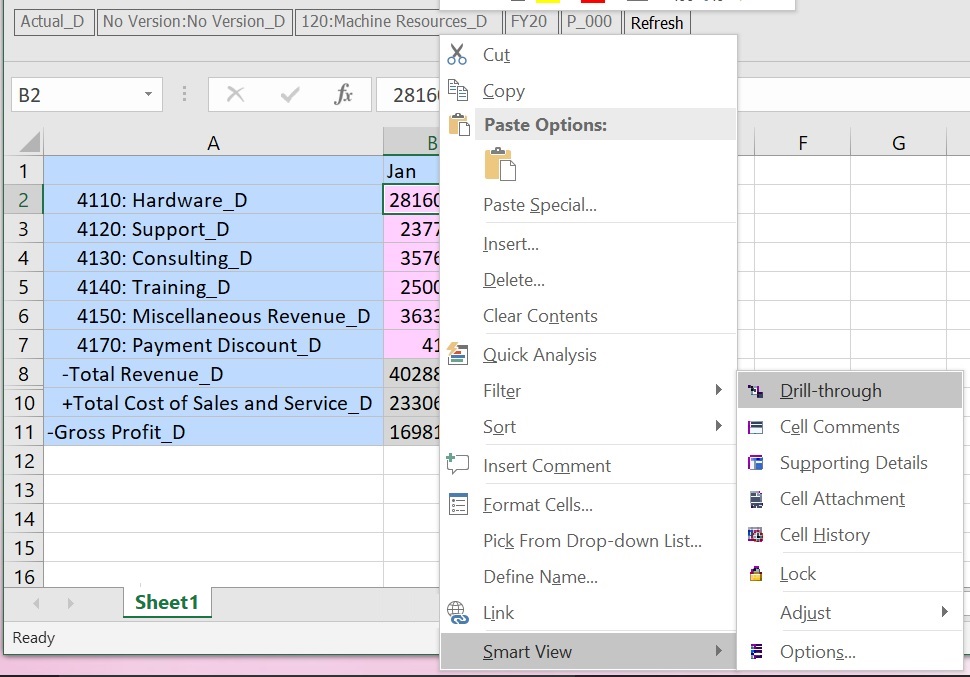Select the Drill-through icon
The image size is (970, 677).
click(x=757, y=390)
